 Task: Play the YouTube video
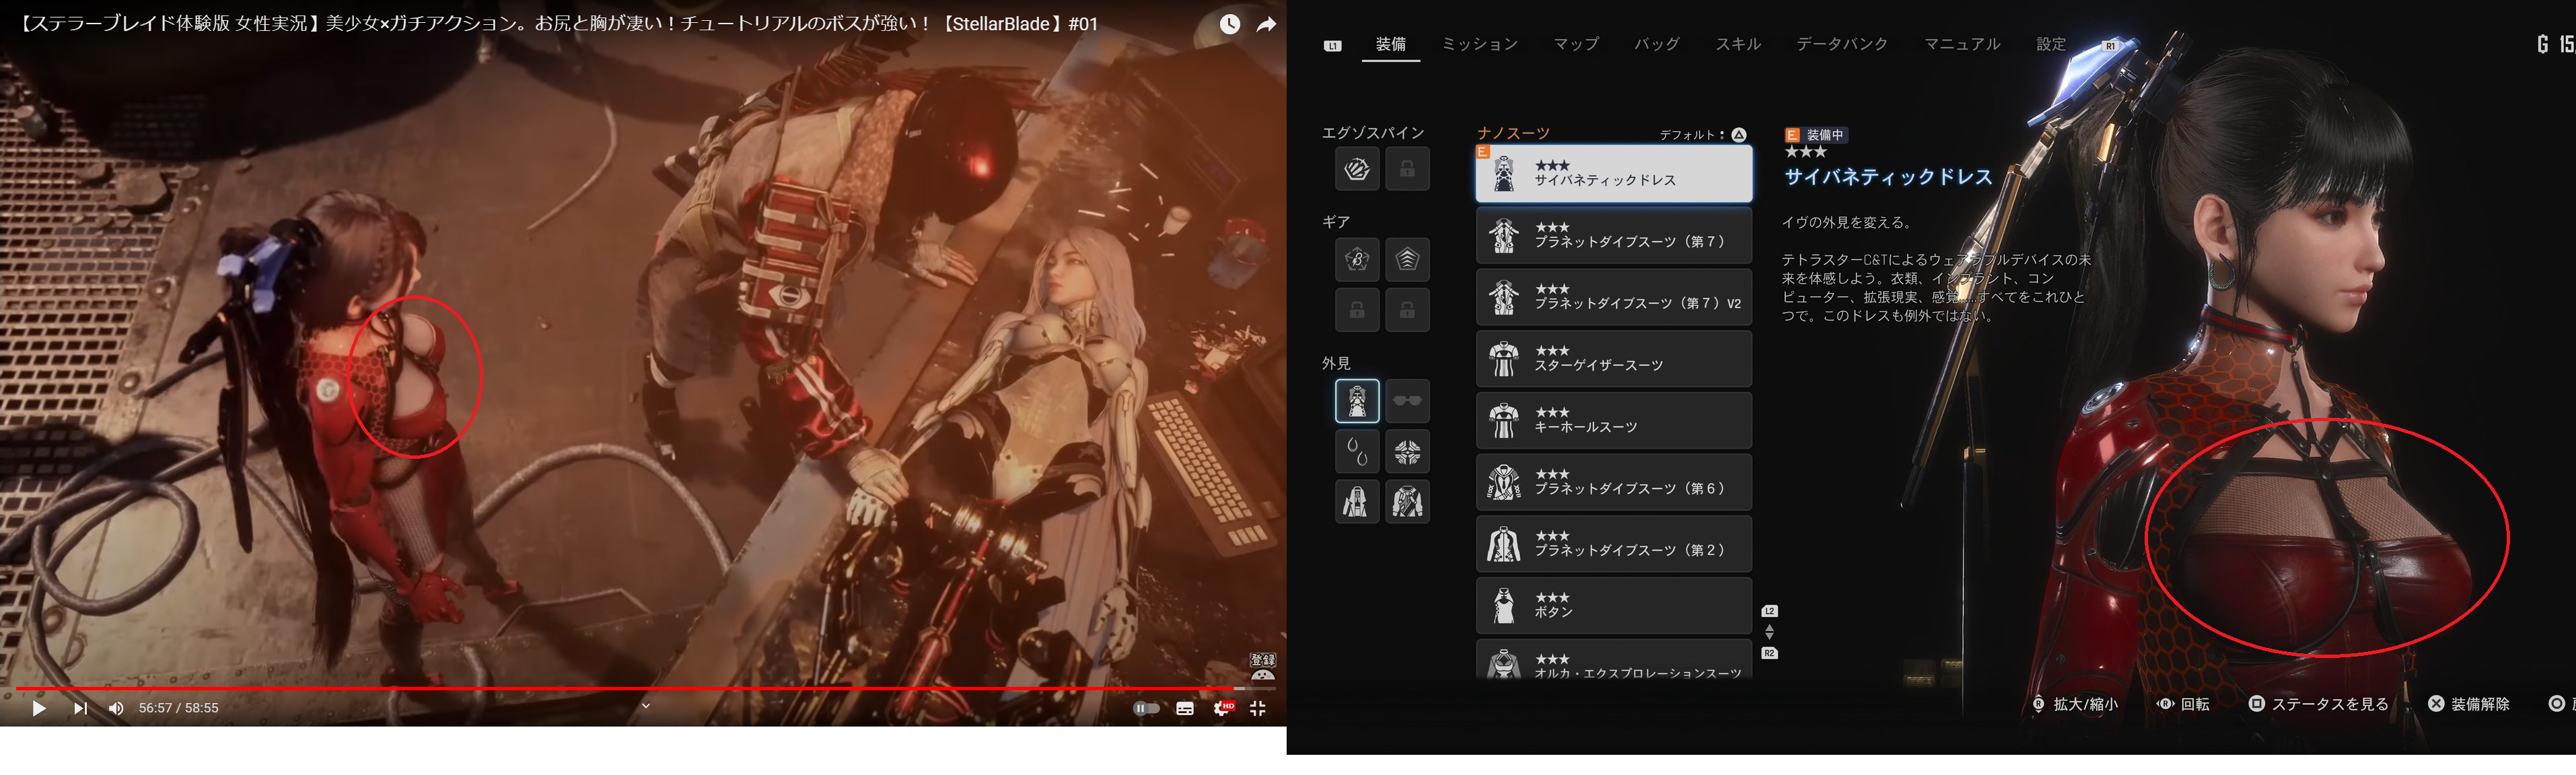[39, 708]
